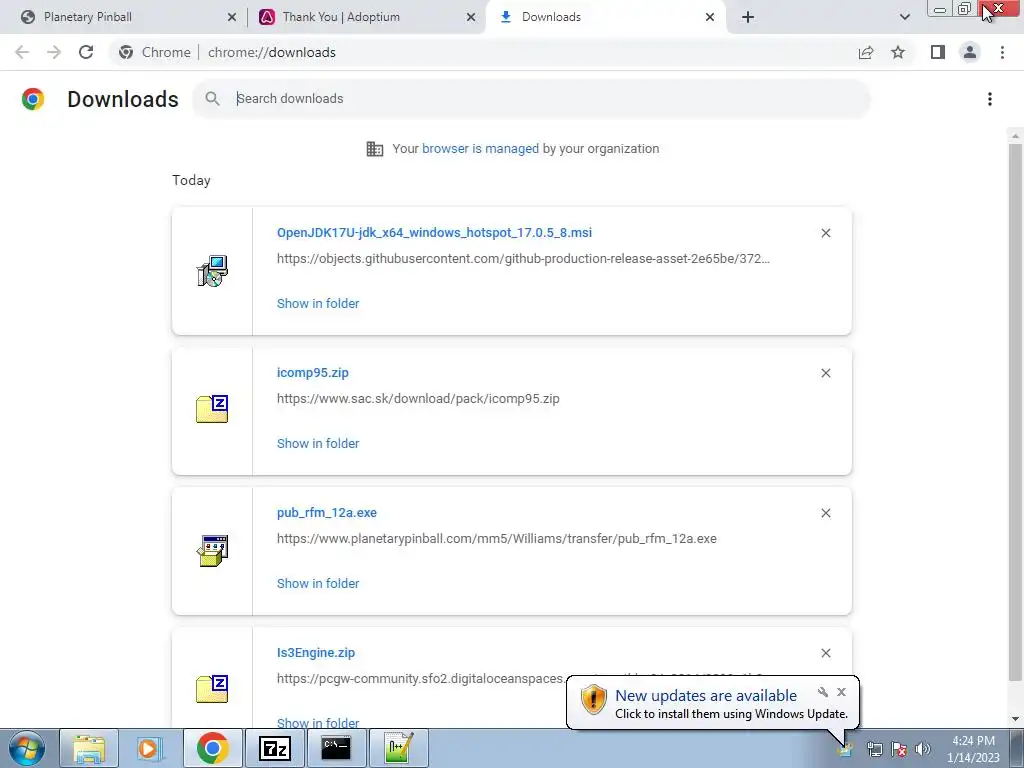Viewport: 1024px width, 768px height.
Task: Click the githubusercontent source URL text
Action: (523, 259)
